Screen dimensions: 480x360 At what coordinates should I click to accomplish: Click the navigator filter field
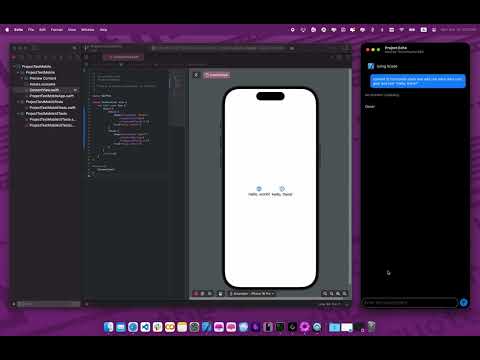pos(49,304)
